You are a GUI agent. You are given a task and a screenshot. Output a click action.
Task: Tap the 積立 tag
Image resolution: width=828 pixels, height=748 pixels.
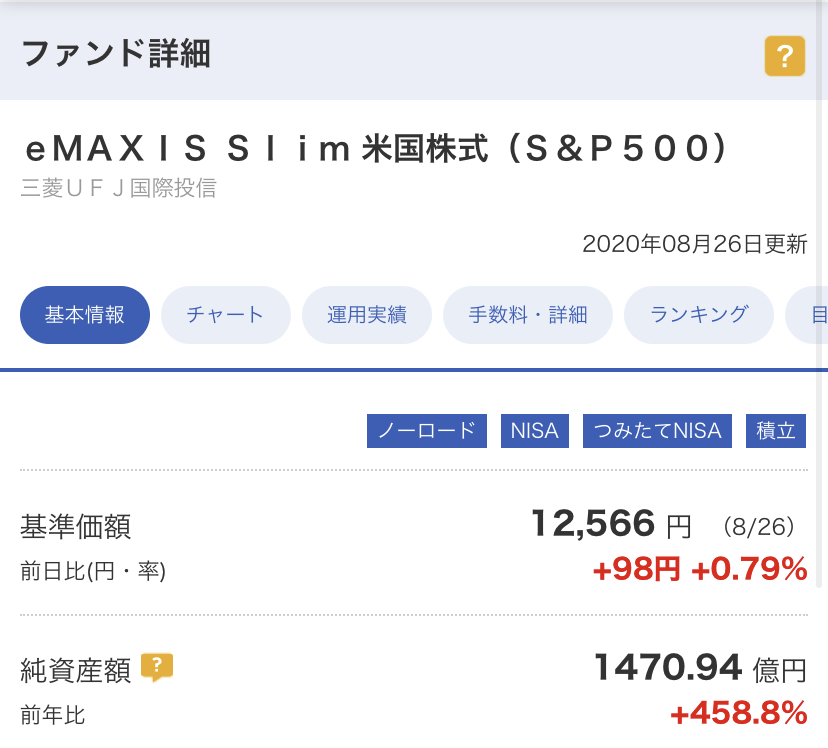(776, 431)
